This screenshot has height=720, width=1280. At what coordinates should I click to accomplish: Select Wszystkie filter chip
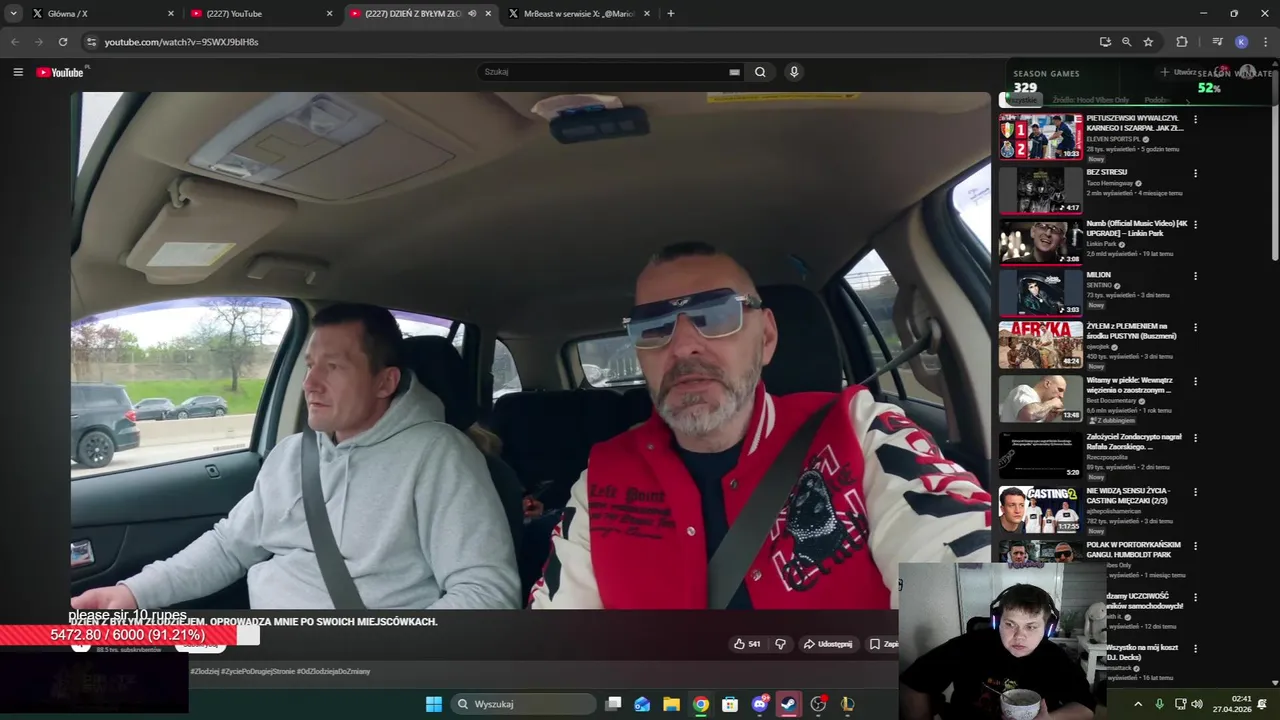(1022, 100)
